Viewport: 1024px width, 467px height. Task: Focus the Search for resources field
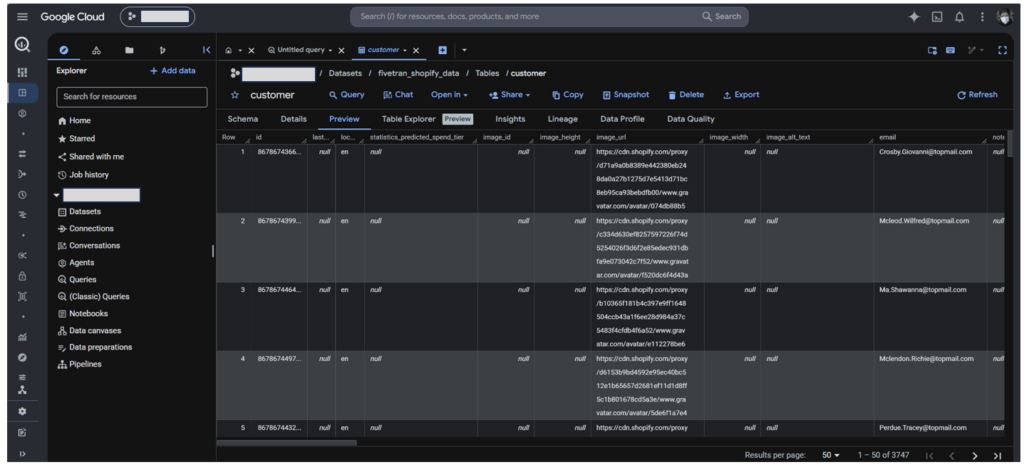132,97
